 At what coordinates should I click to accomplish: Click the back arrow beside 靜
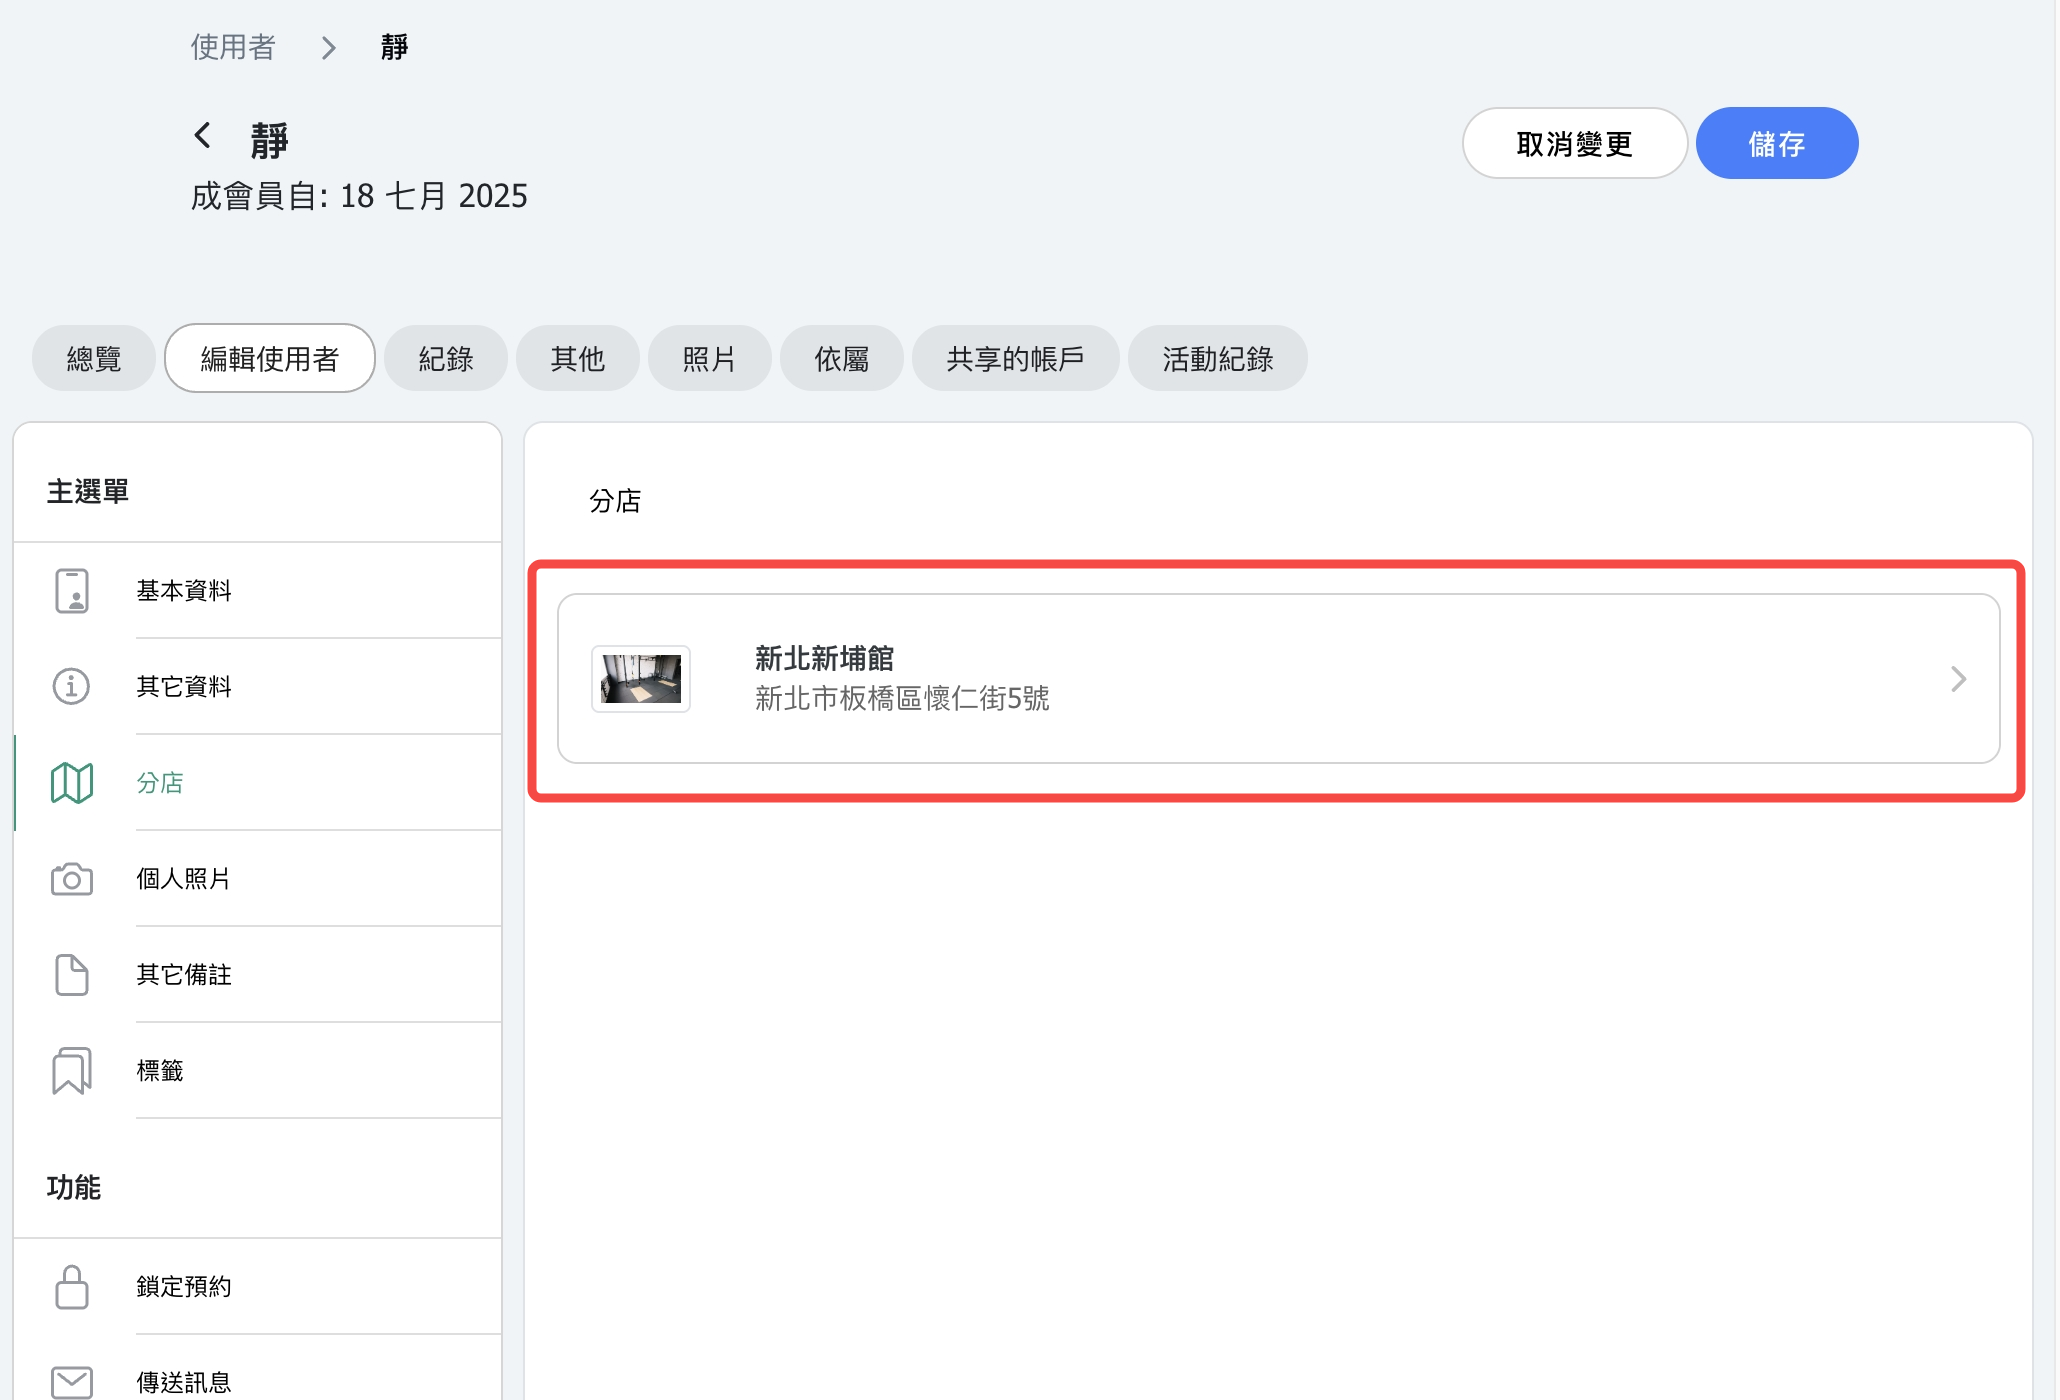[203, 135]
